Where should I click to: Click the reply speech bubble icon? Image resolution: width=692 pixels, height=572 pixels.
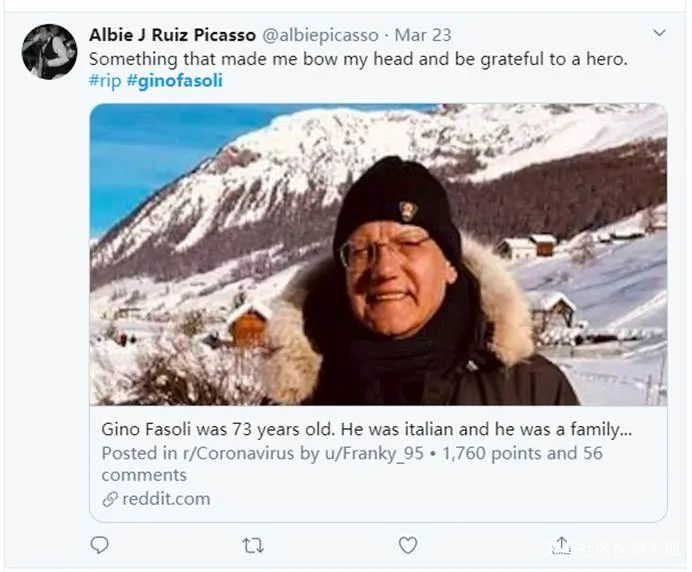point(99,545)
